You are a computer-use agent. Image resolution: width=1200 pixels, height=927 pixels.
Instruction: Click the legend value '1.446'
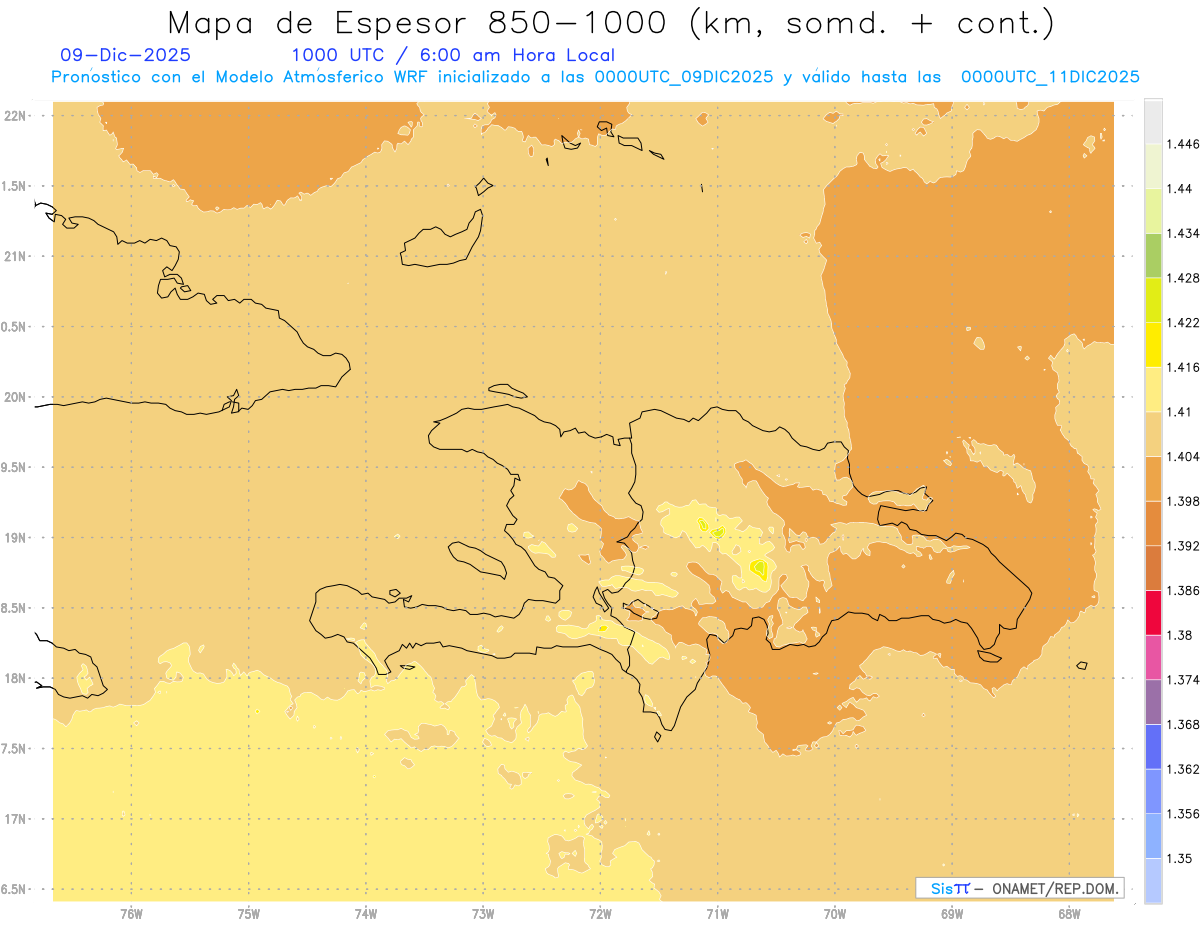coord(1184,144)
